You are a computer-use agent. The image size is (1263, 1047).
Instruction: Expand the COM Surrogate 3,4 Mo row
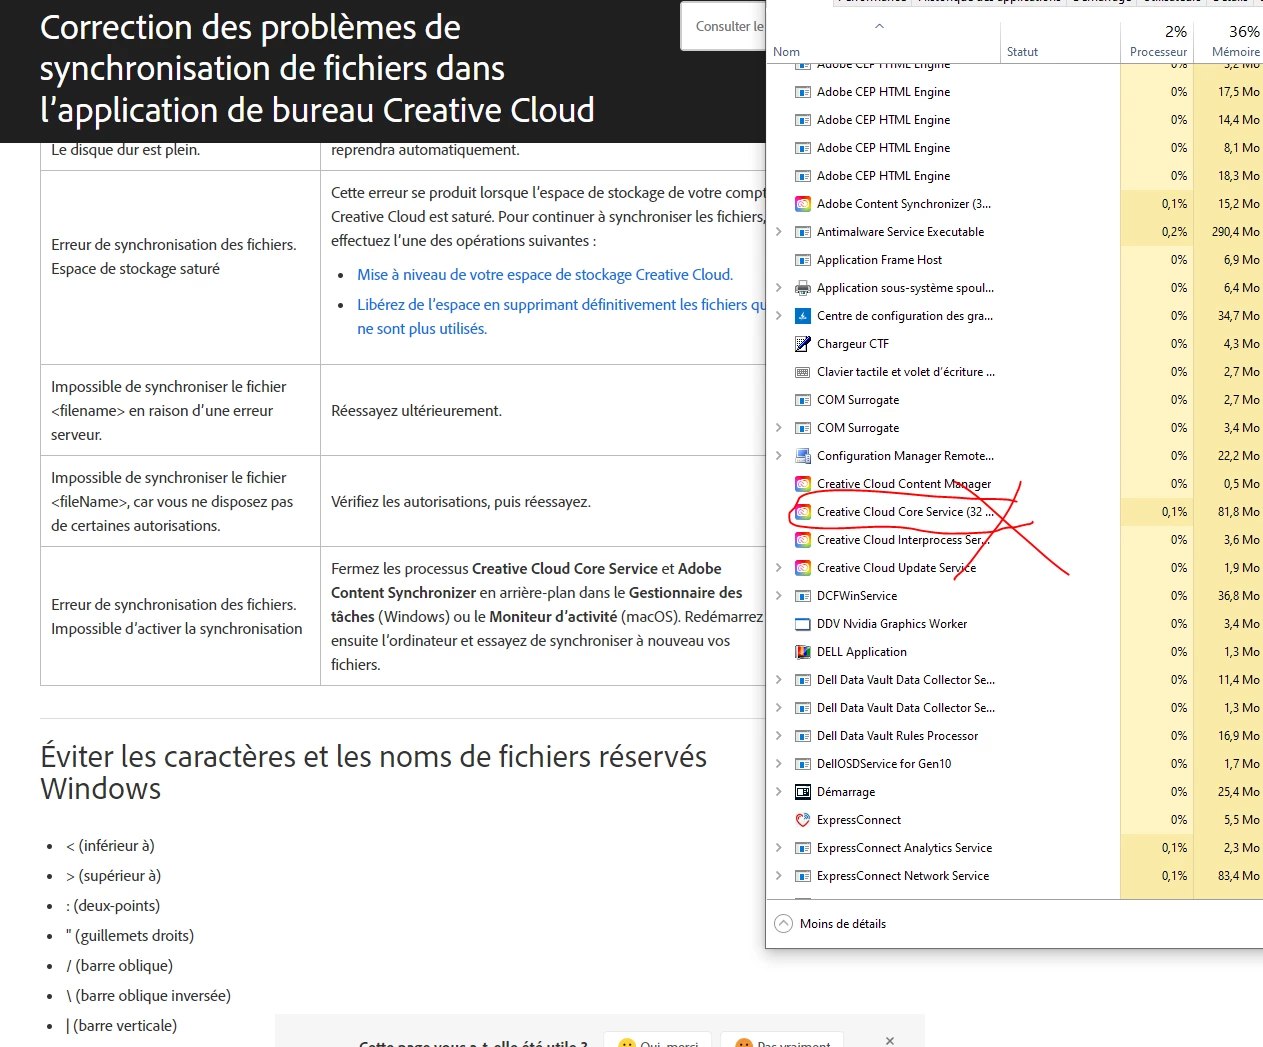[778, 428]
